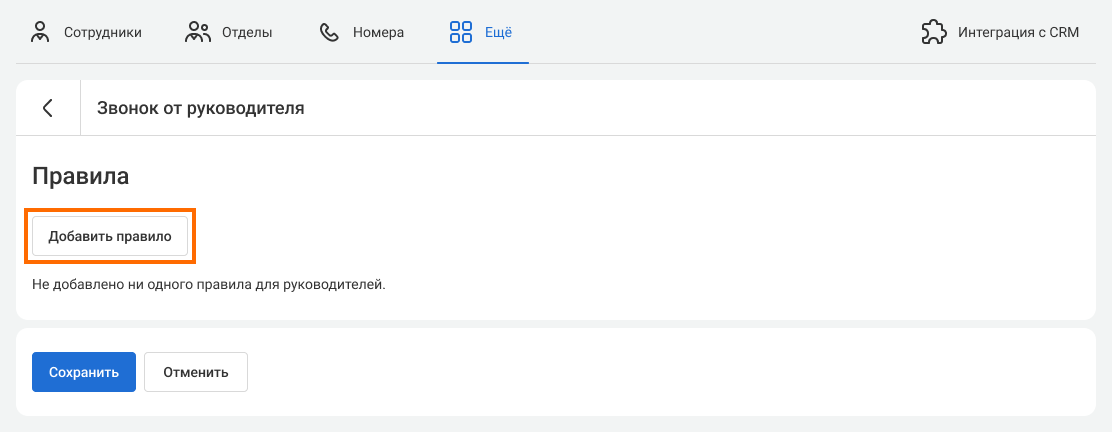Image resolution: width=1112 pixels, height=432 pixels.
Task: Open the Ещё tab label
Action: tap(498, 32)
